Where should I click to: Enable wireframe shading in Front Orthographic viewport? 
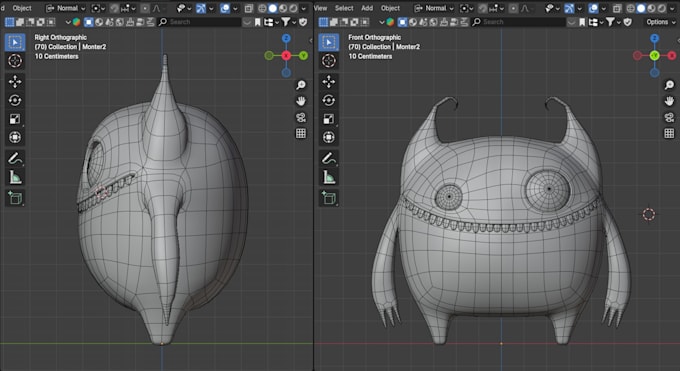pyautogui.click(x=630, y=9)
